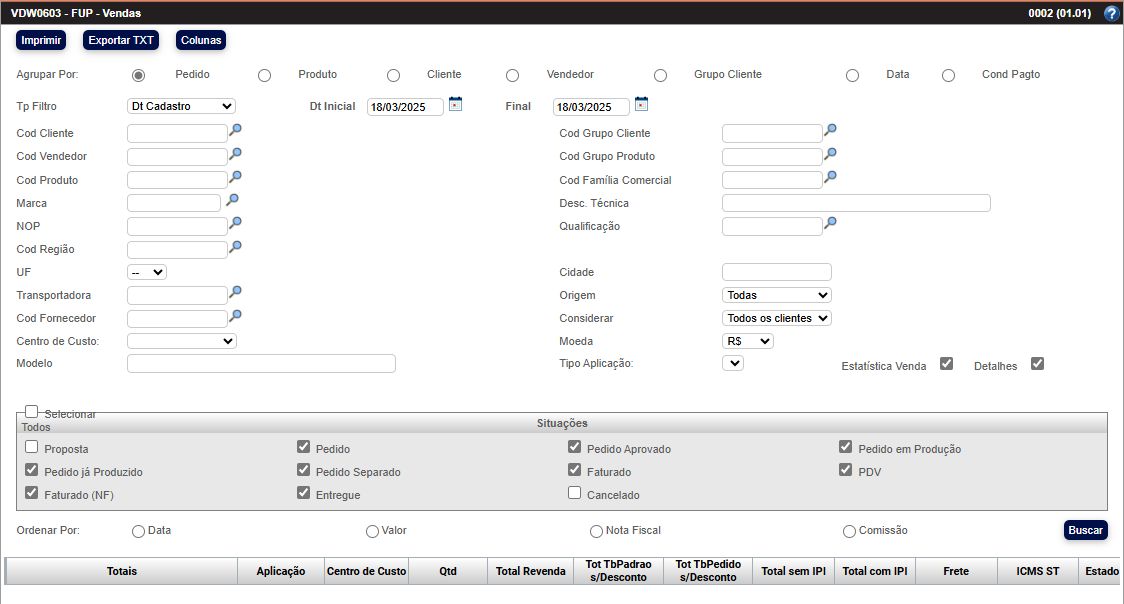Select Produto grouping radio button
Screen dimensions: 1124x604
click(x=264, y=75)
